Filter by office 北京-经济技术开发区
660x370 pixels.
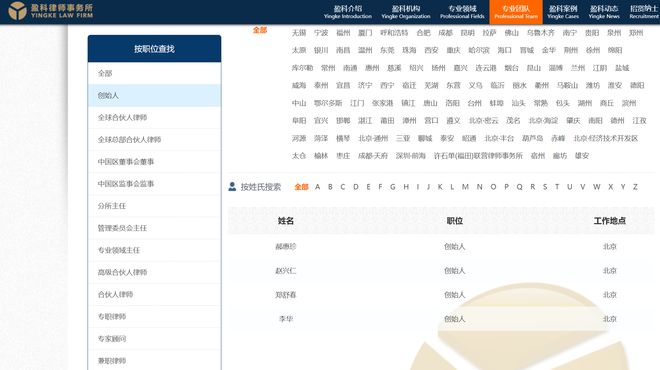pyautogui.click(x=606, y=138)
